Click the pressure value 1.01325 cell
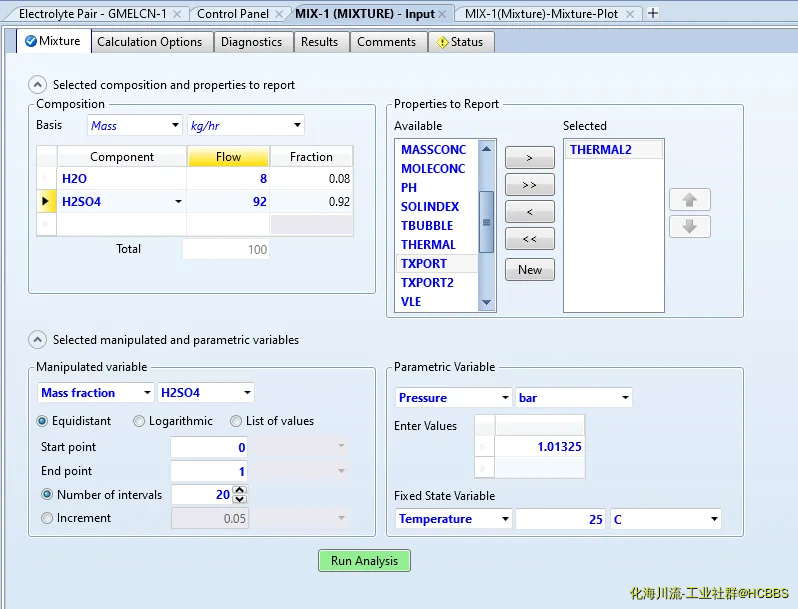 [539, 447]
